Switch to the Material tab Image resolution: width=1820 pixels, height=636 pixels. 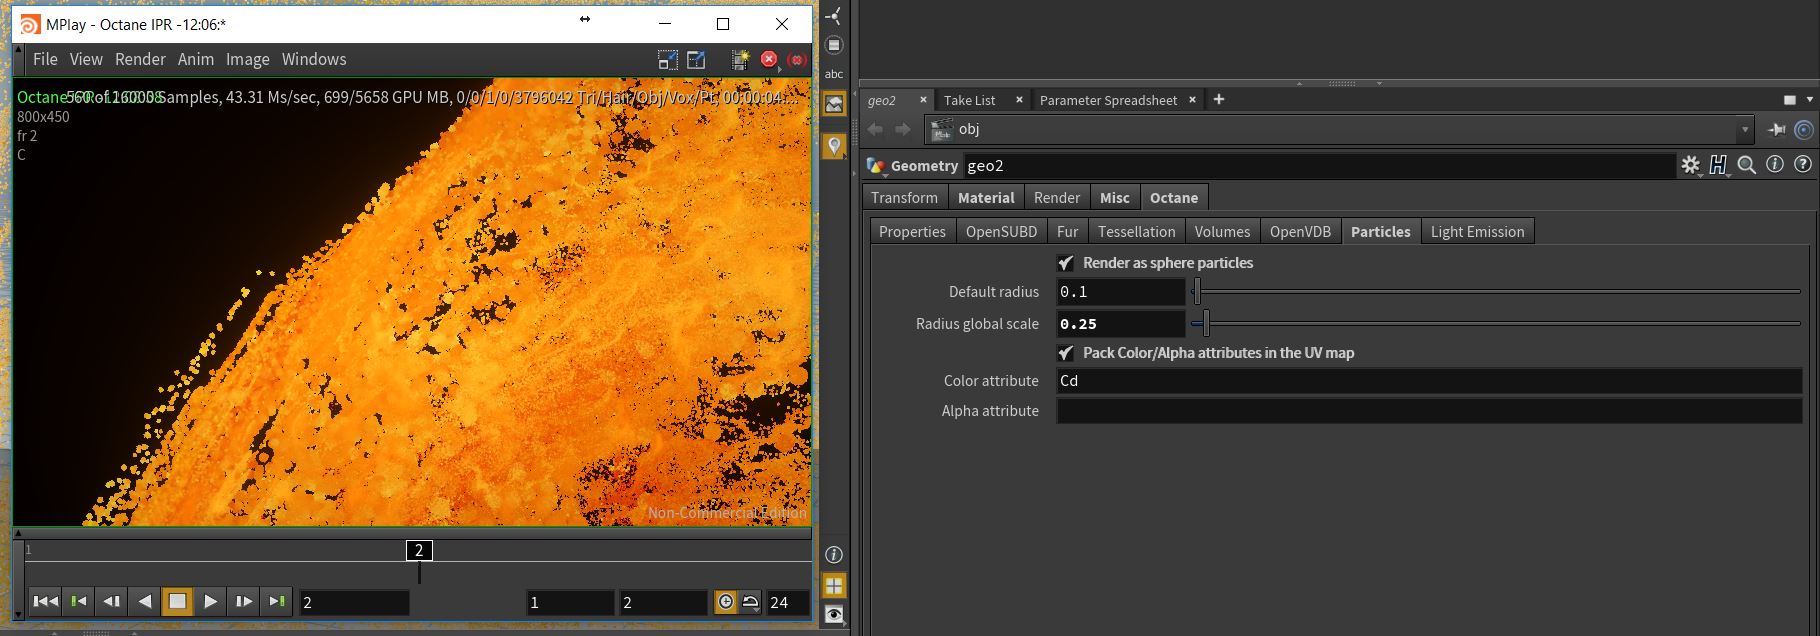986,197
